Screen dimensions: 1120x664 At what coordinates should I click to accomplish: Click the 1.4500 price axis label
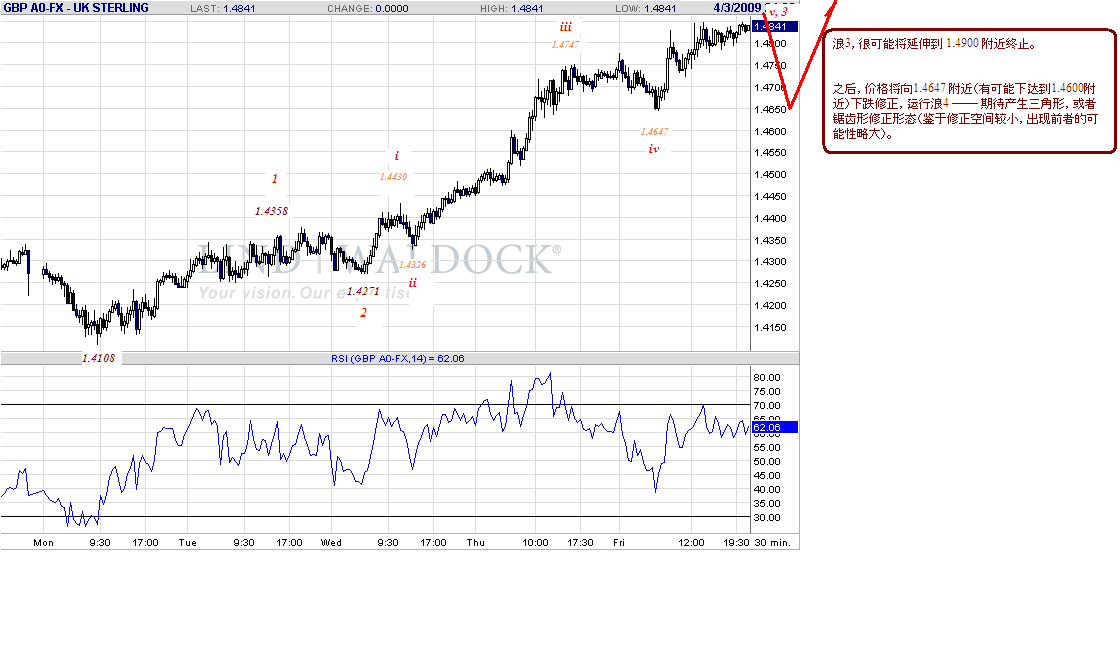(770, 175)
